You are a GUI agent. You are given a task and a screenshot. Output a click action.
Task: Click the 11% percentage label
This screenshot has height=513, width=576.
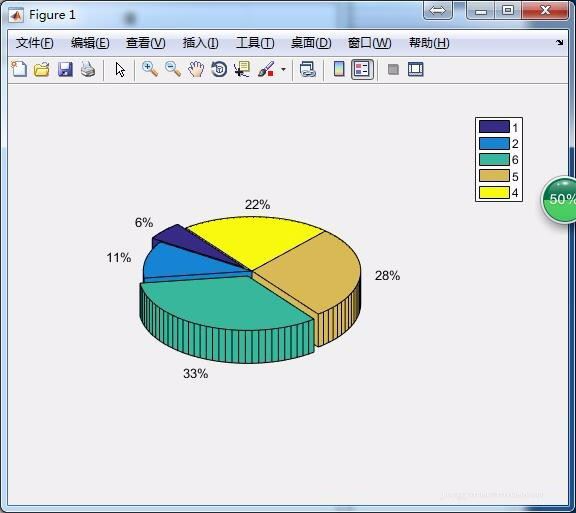click(x=119, y=258)
